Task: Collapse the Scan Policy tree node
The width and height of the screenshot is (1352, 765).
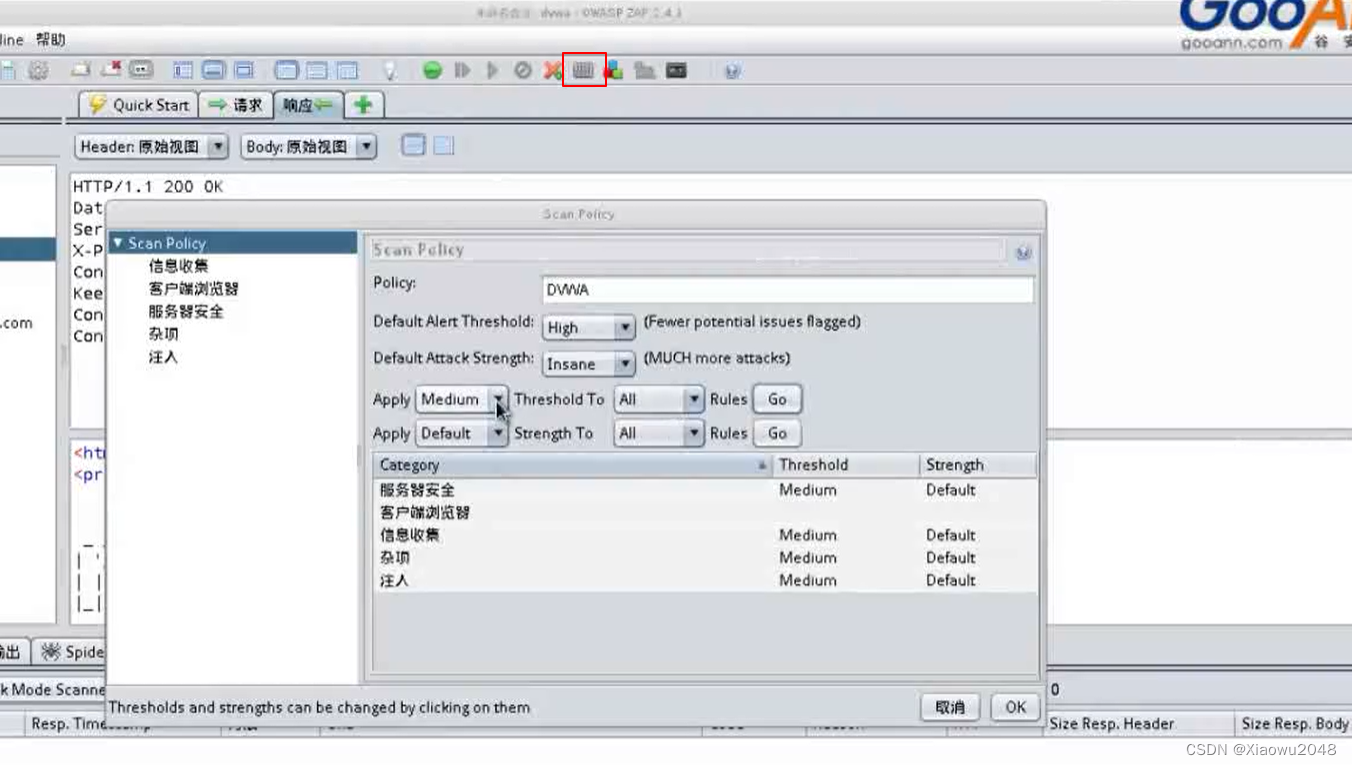Action: pos(118,243)
